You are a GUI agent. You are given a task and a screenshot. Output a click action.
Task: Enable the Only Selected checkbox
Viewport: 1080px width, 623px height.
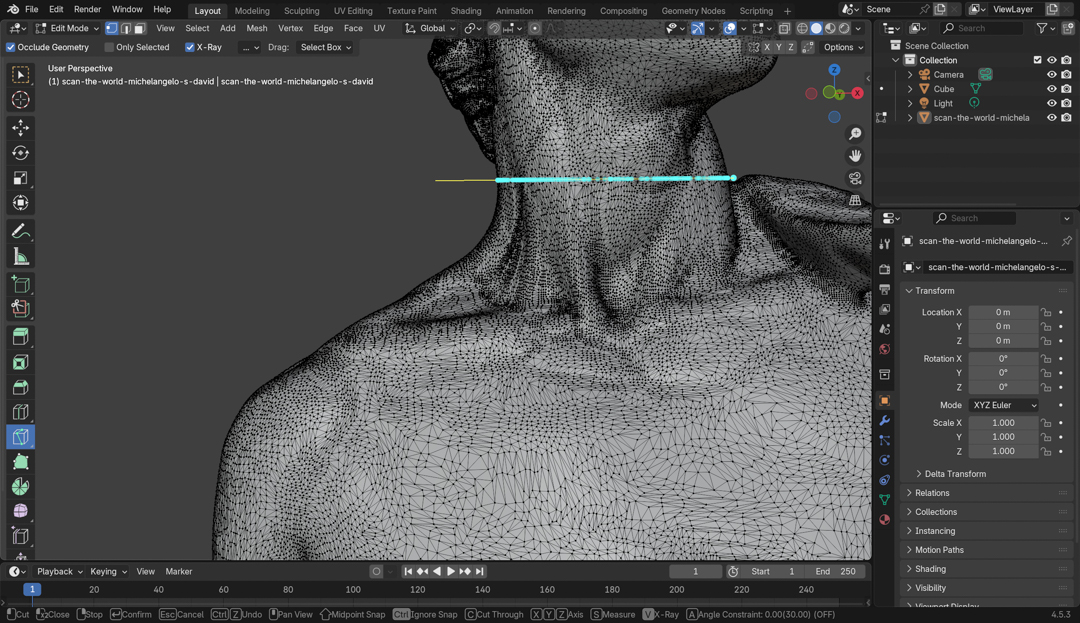pyautogui.click(x=110, y=47)
